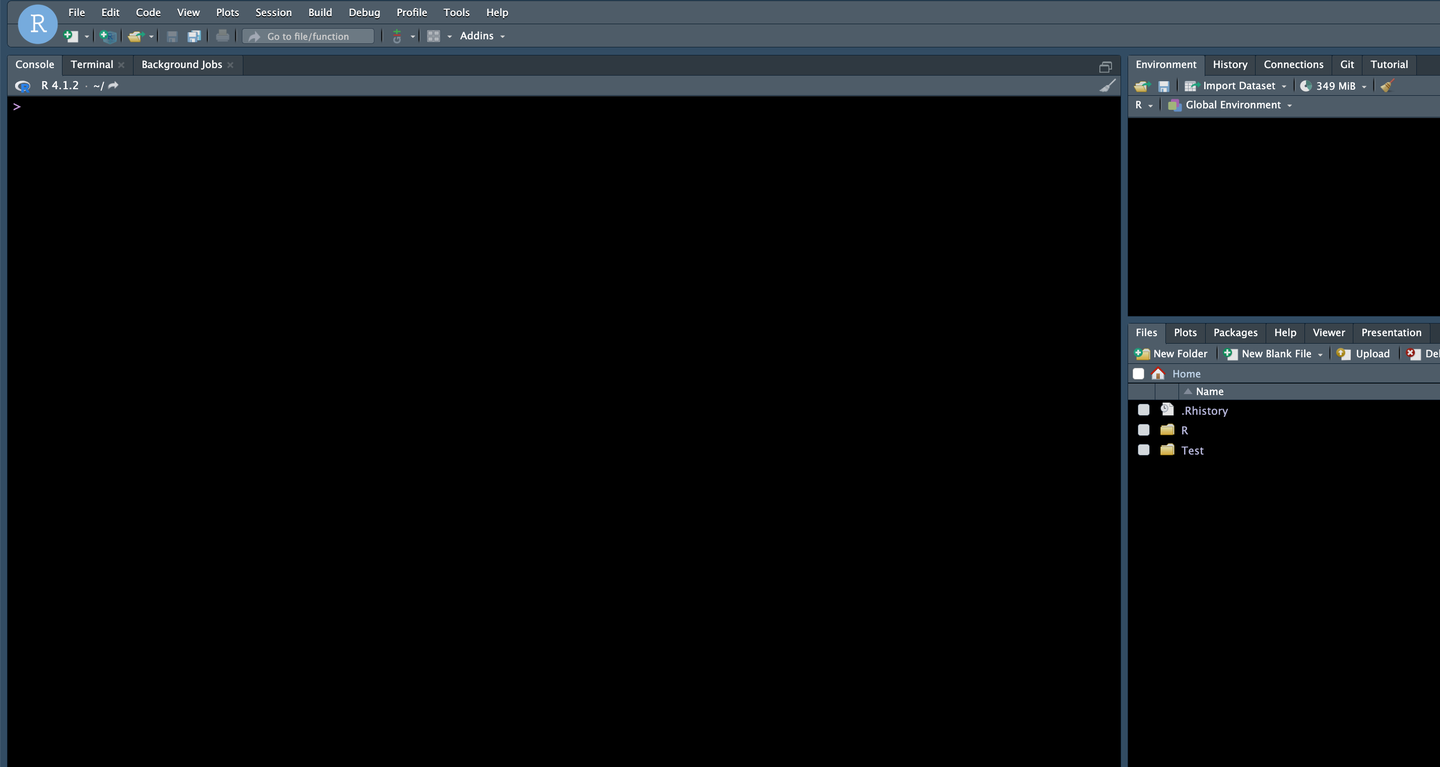1440x767 pixels.
Task: Select the checkbox next to the Test folder
Action: tap(1143, 449)
